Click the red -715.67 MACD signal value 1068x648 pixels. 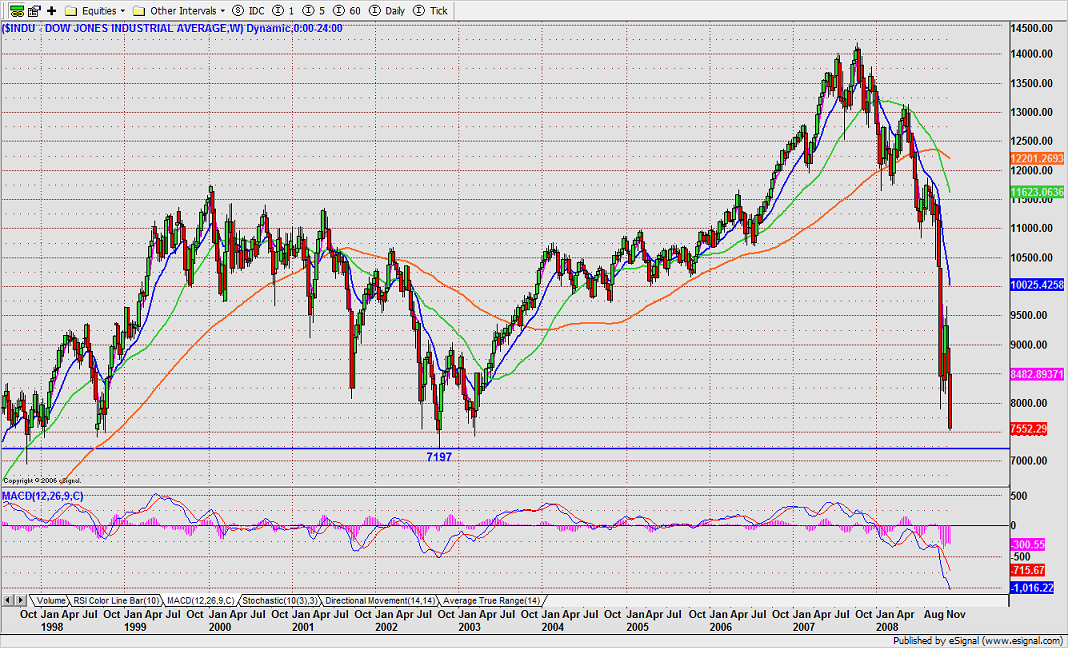pyautogui.click(x=1028, y=570)
